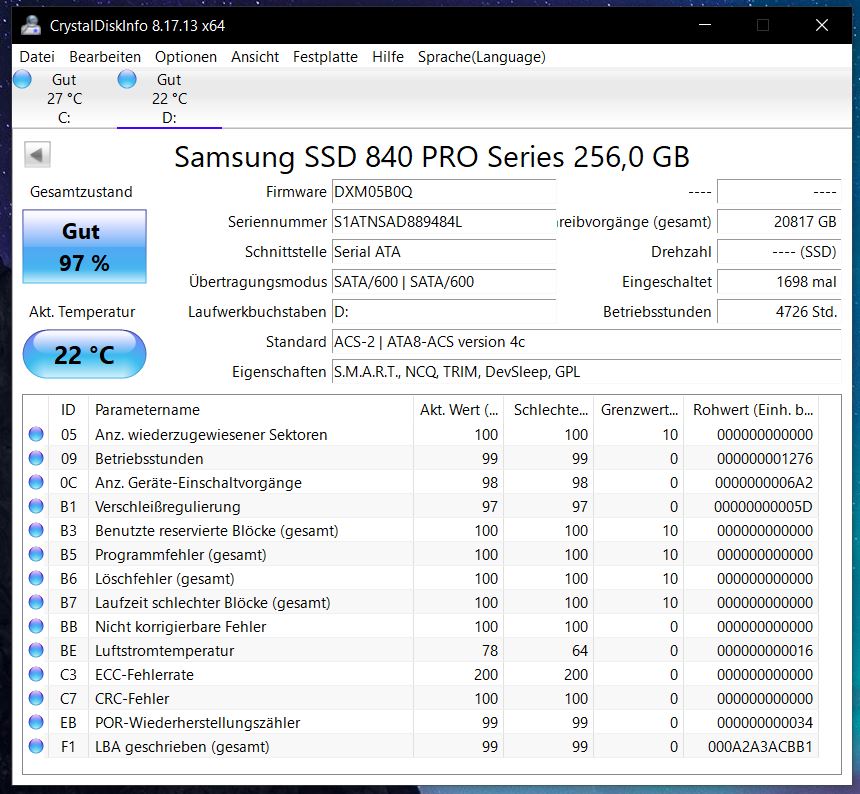Screen dimensions: 860x794
Task: Click status orb for LBA geschrieben row
Action: click(36, 746)
